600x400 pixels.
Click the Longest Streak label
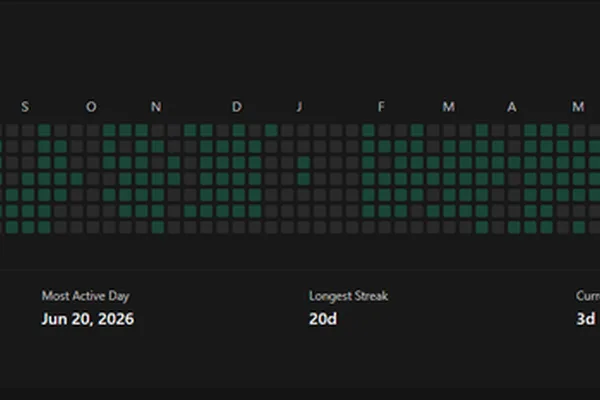349,296
